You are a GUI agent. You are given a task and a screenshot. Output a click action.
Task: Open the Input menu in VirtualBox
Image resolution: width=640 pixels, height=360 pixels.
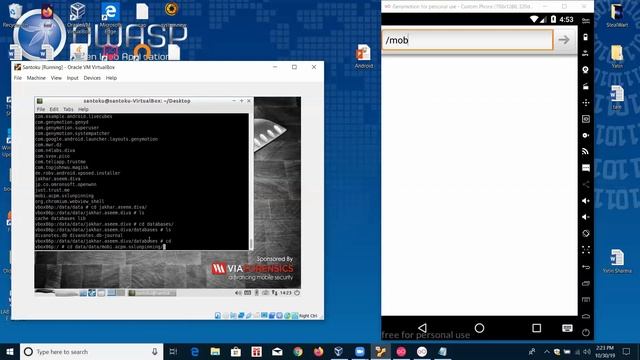pos(73,78)
